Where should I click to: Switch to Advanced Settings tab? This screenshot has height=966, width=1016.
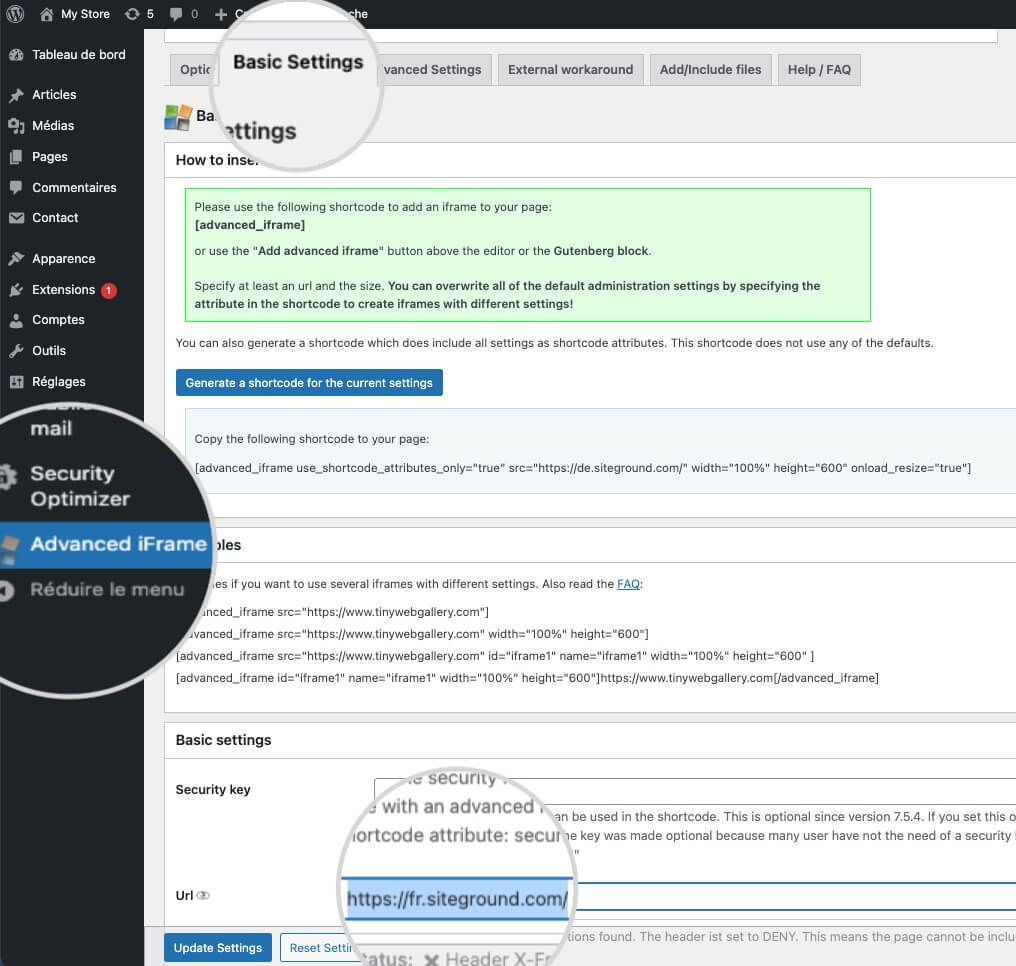[x=432, y=69]
